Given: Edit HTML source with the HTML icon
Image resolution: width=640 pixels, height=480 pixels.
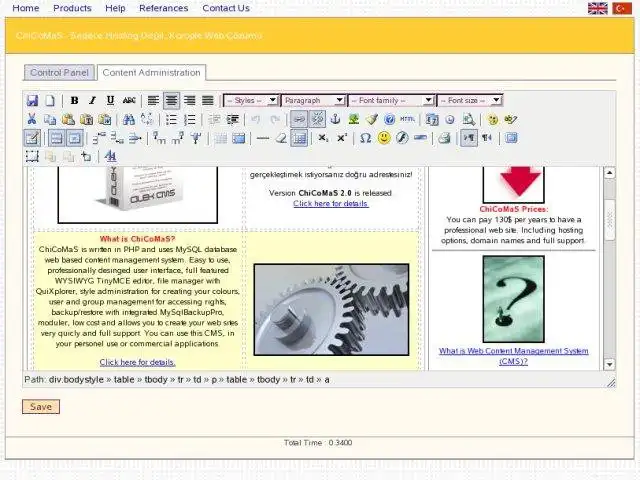Looking at the screenshot, I should [407, 119].
